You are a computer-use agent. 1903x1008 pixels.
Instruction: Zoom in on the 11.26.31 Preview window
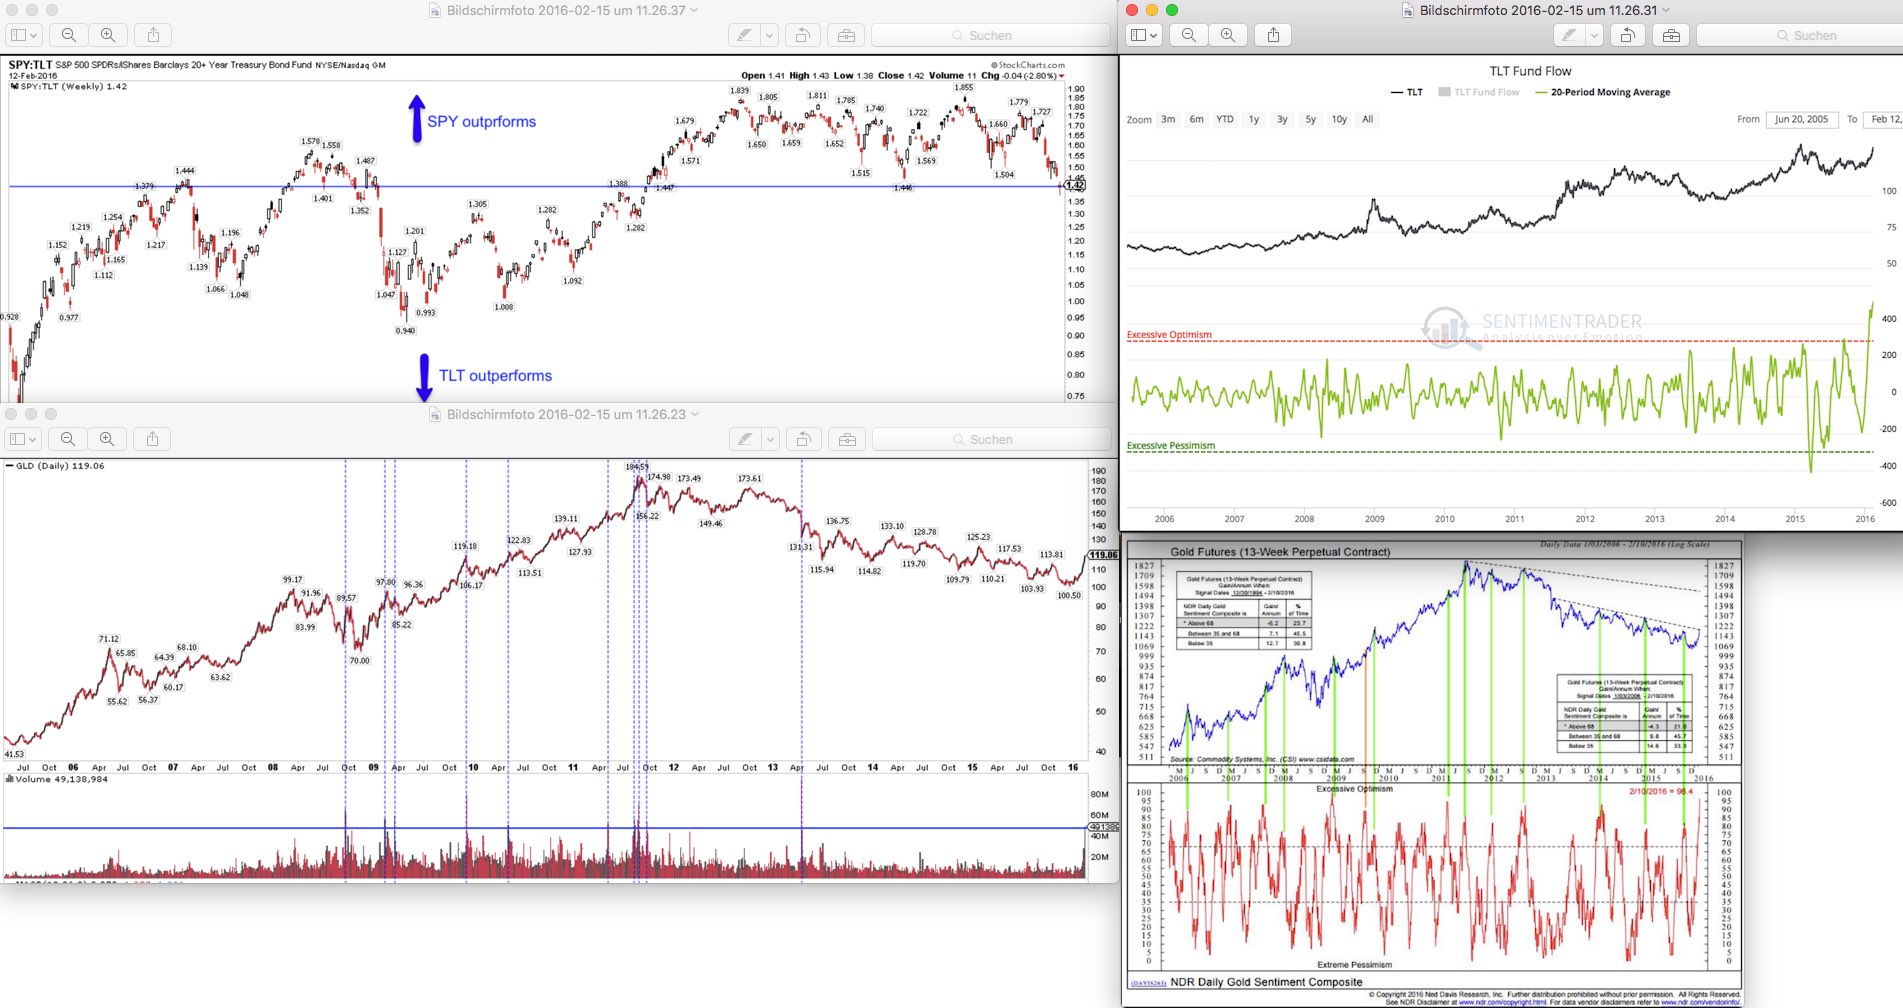(1228, 35)
